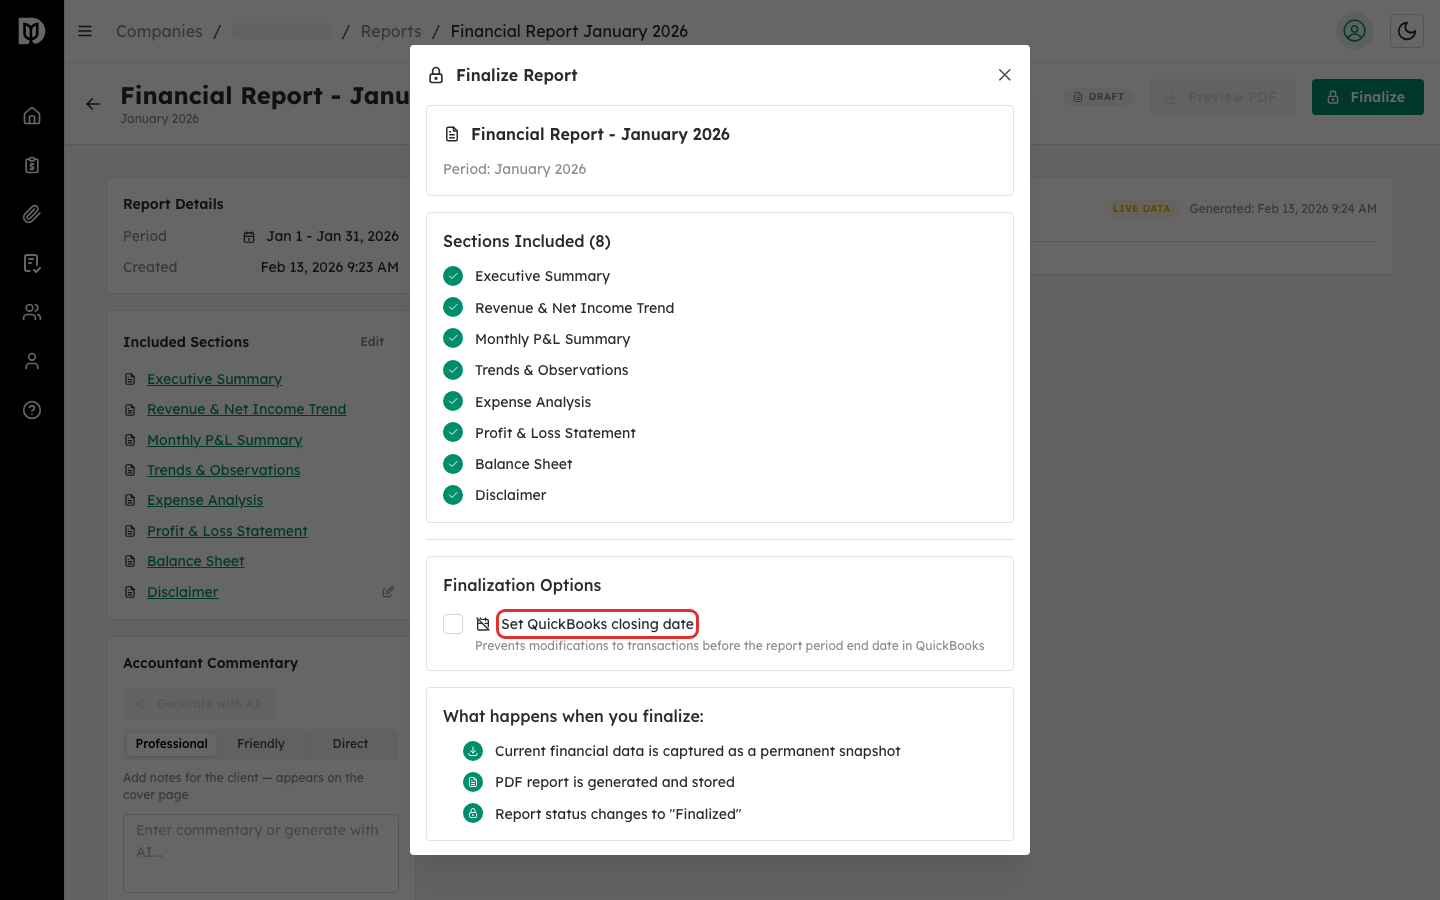
Task: Collapse the sidebar with the hamburger icon
Action: click(85, 31)
